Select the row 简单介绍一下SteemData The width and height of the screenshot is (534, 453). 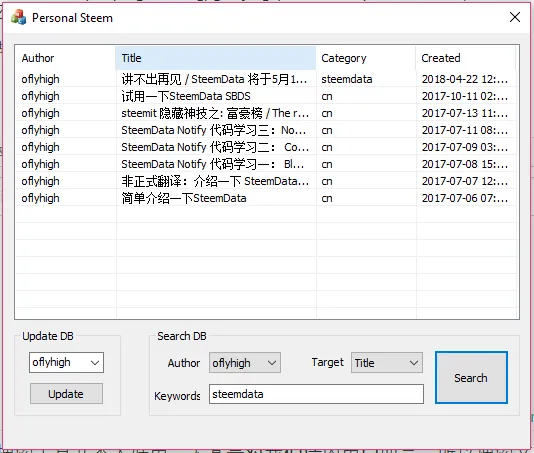(266, 198)
